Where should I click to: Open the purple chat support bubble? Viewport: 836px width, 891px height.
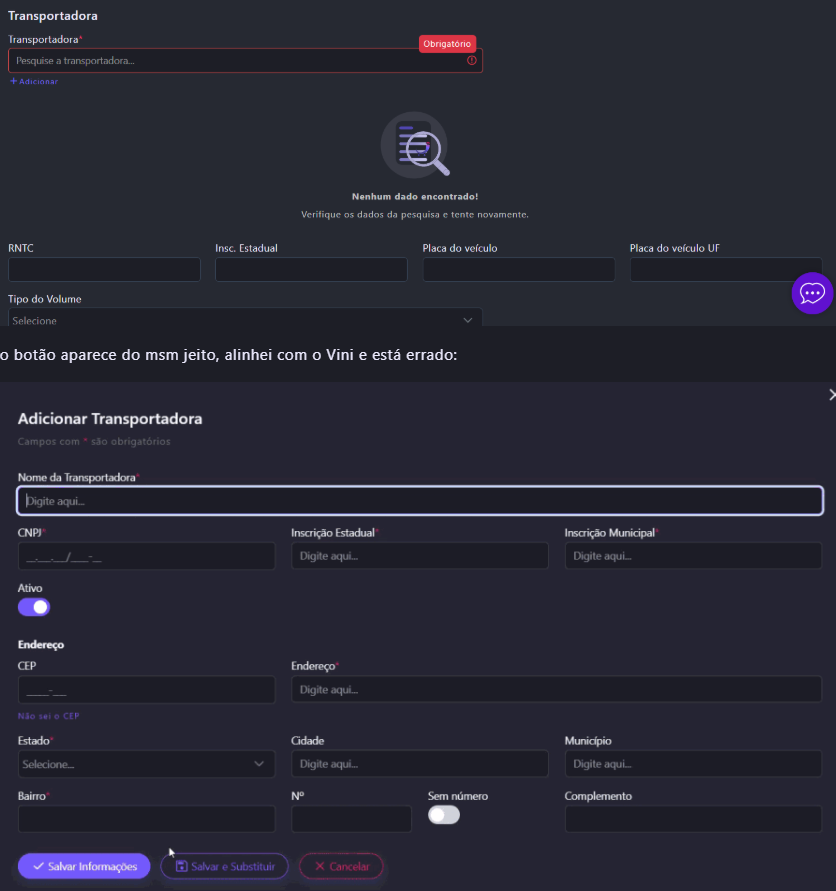tap(812, 293)
